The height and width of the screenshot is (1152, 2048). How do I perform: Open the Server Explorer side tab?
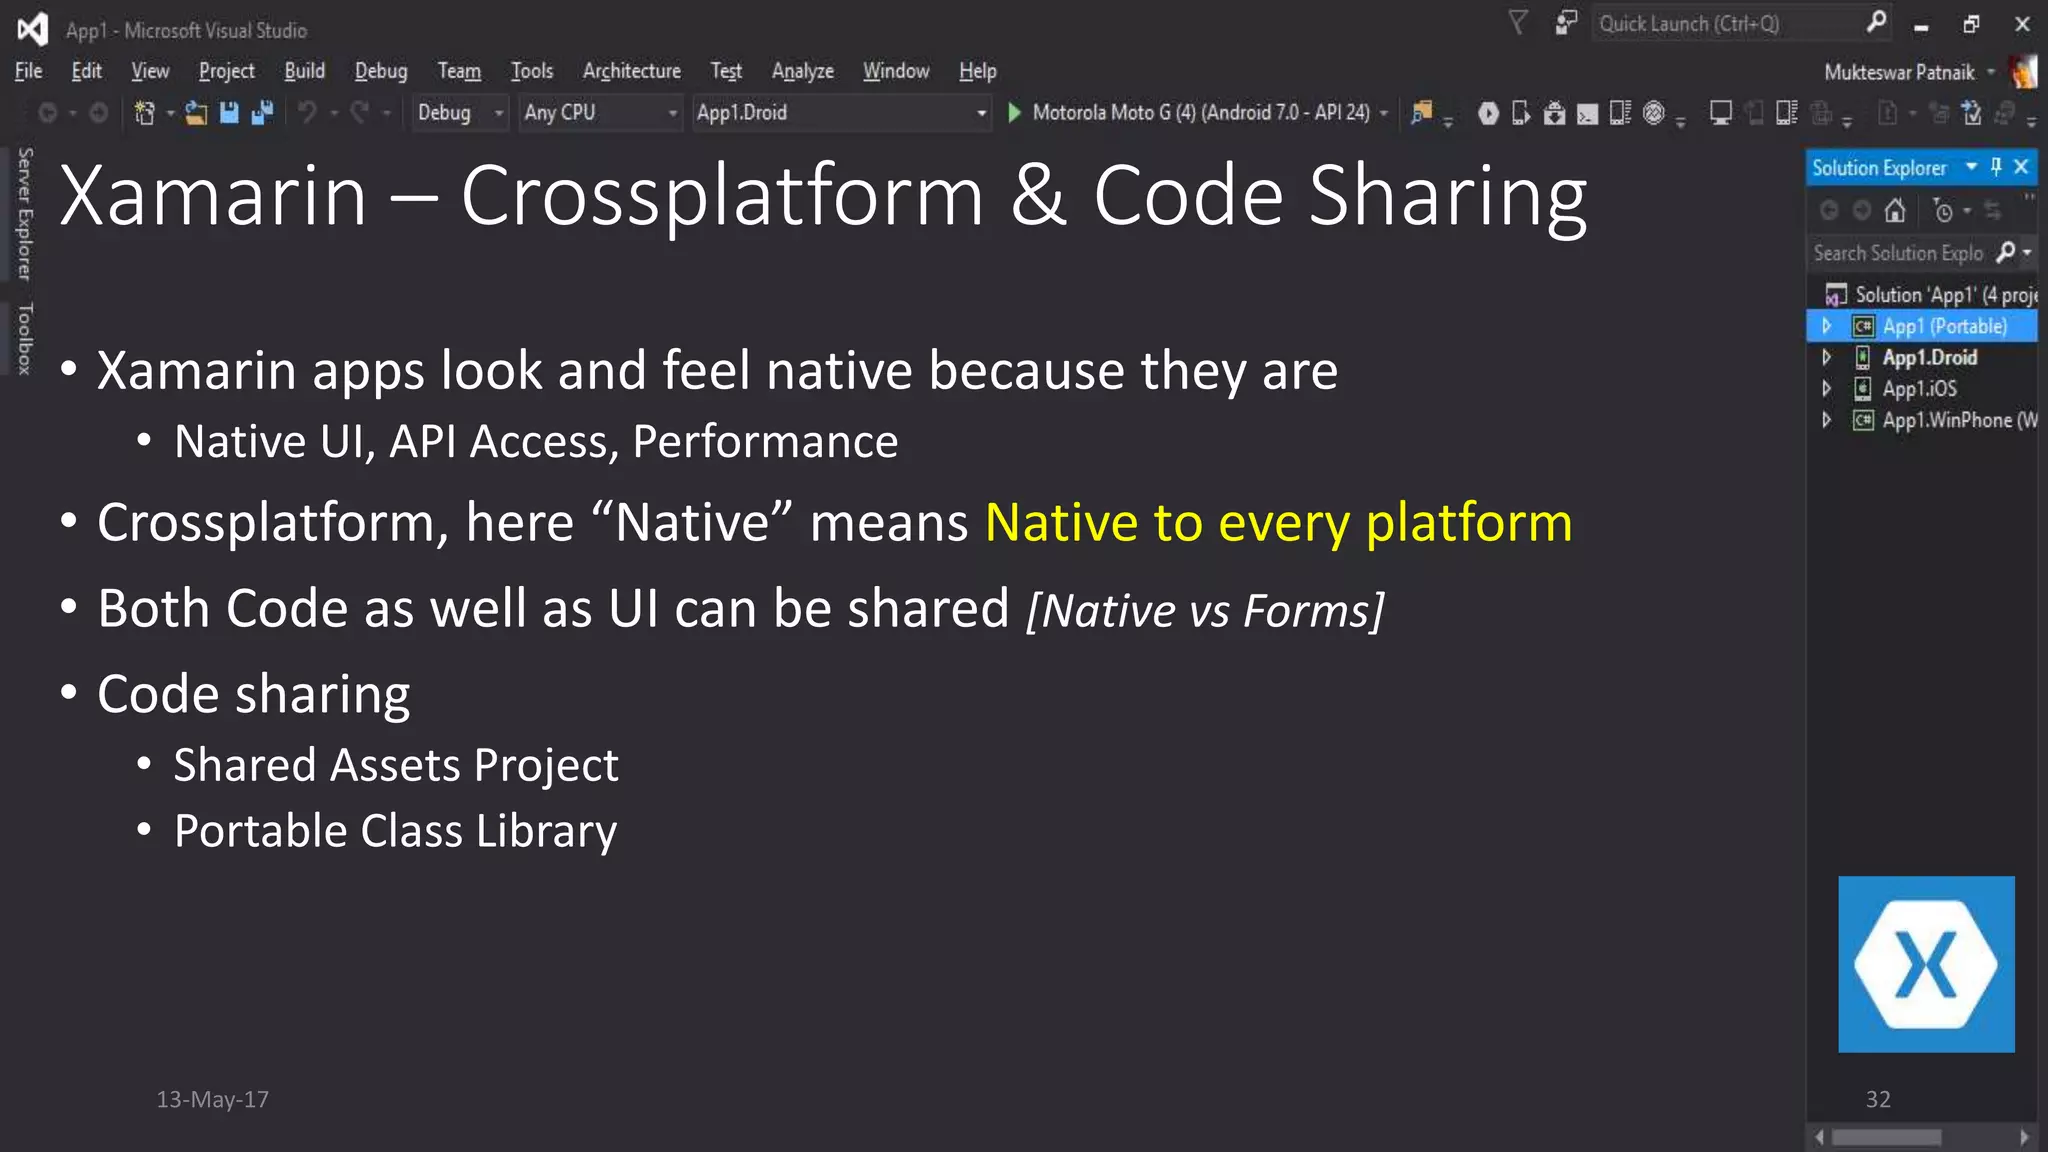click(x=25, y=214)
